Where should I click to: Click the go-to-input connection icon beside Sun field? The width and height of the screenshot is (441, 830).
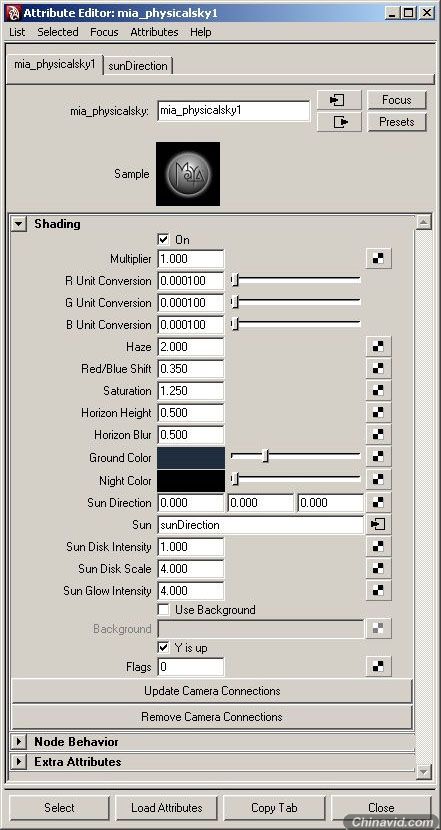point(378,525)
